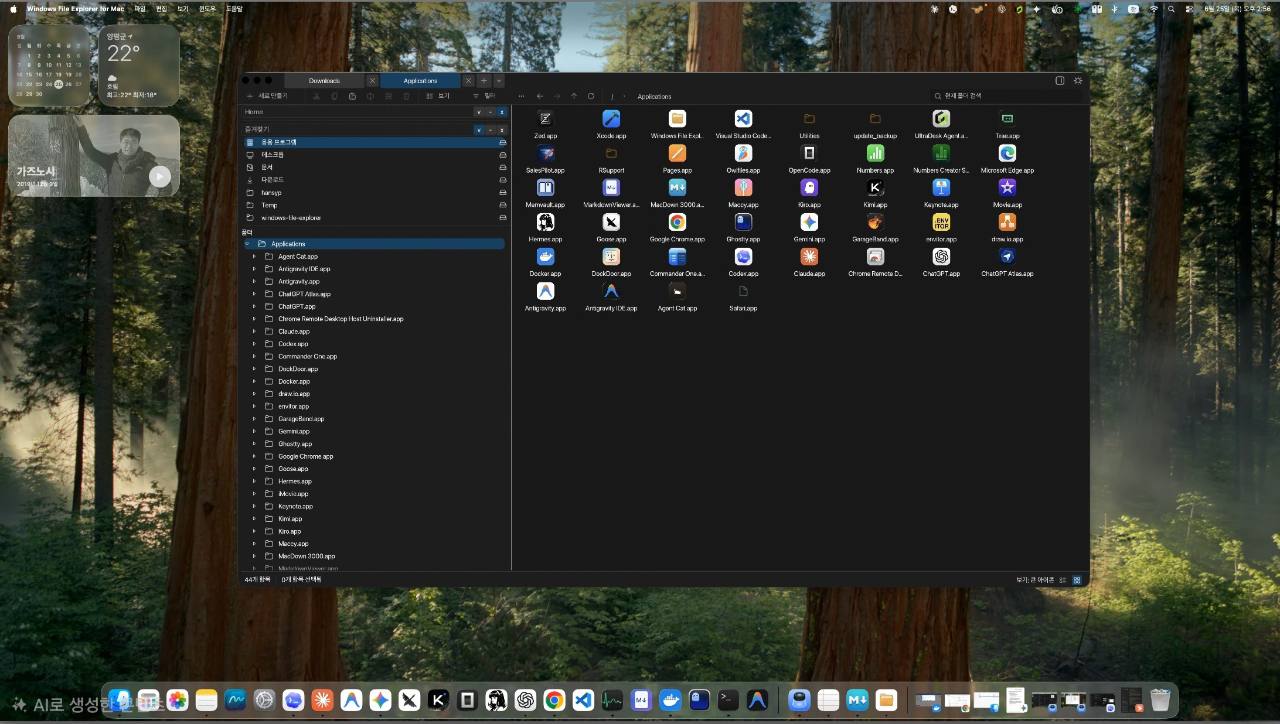1280x724 pixels.
Task: Expand the ChatGPT Atlas.app tree node
Action: (x=254, y=294)
